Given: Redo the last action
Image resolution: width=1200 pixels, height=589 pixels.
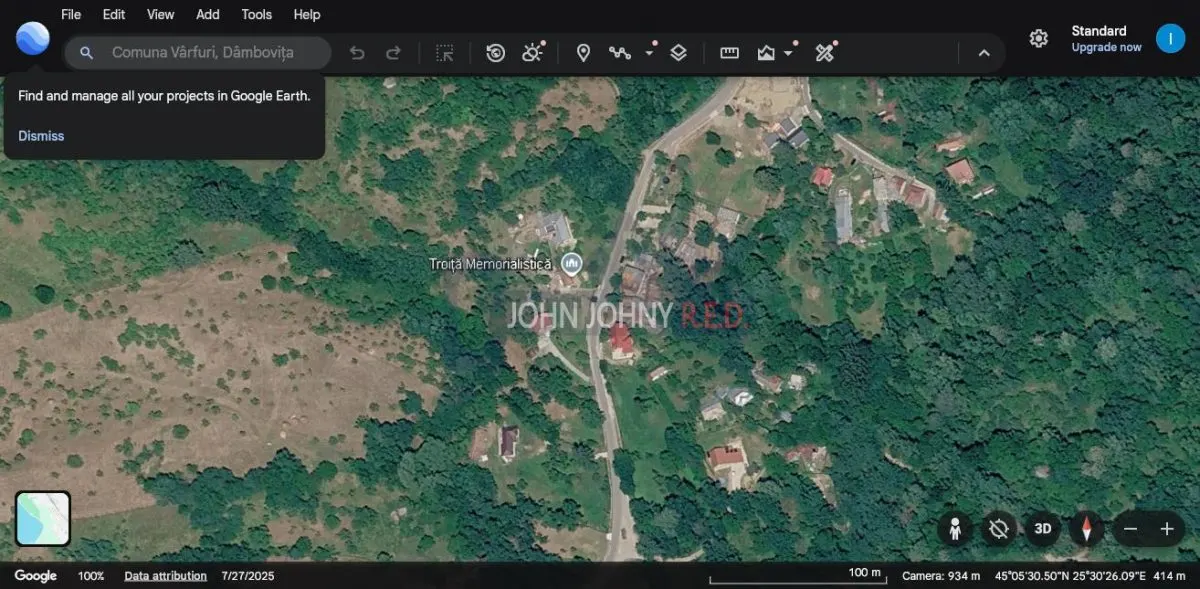Looking at the screenshot, I should pos(393,53).
